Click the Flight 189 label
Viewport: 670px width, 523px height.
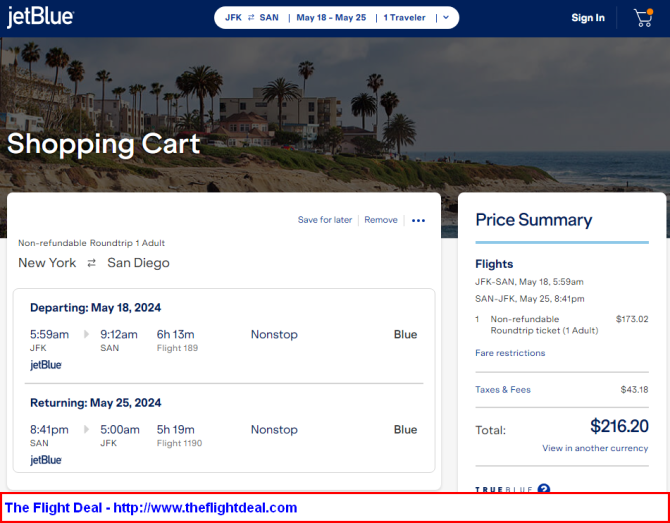177,348
